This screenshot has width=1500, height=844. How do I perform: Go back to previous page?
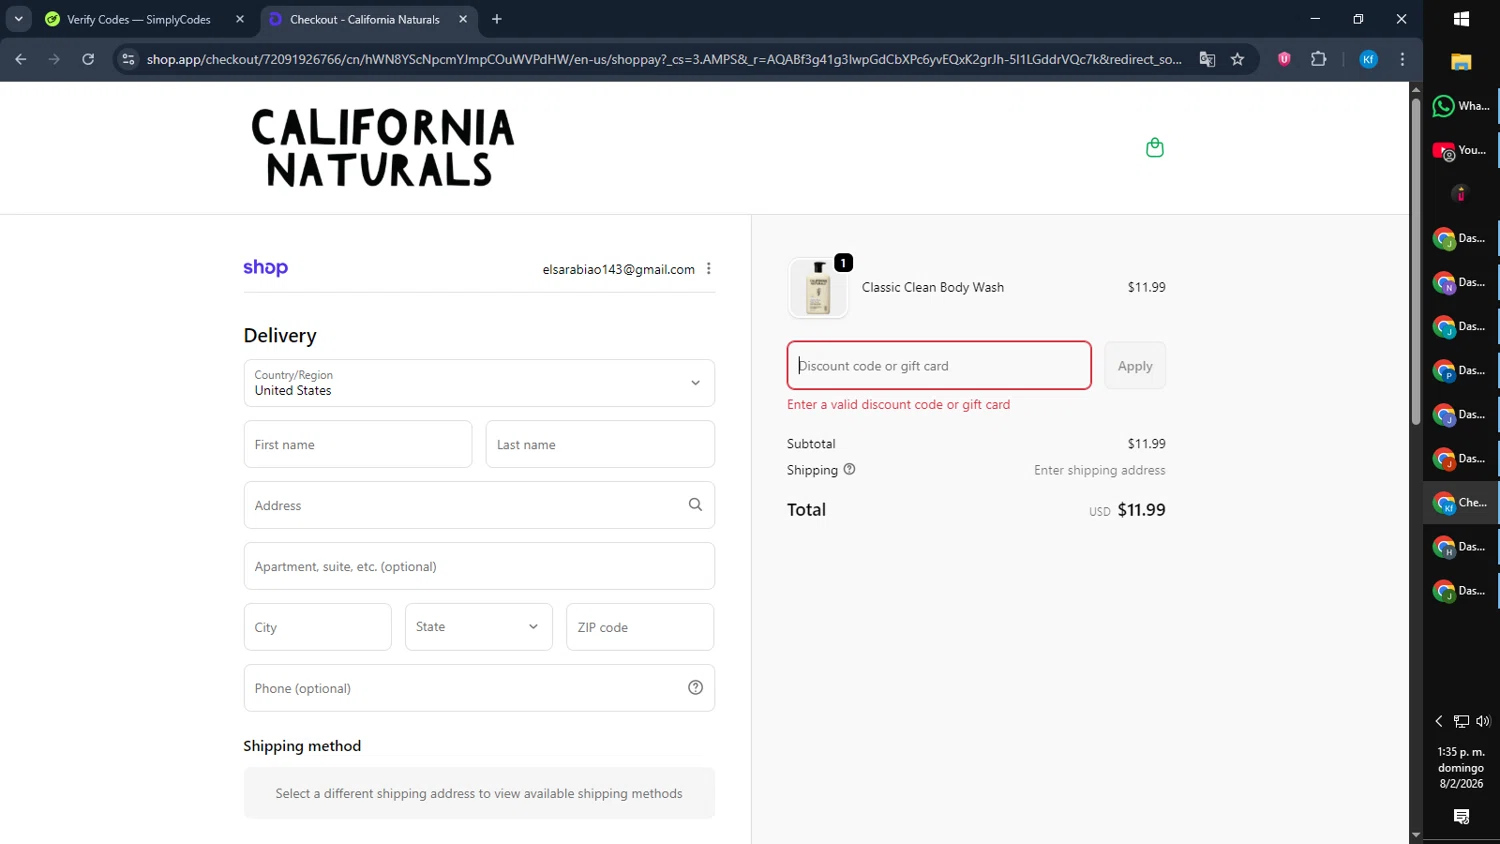tap(21, 59)
